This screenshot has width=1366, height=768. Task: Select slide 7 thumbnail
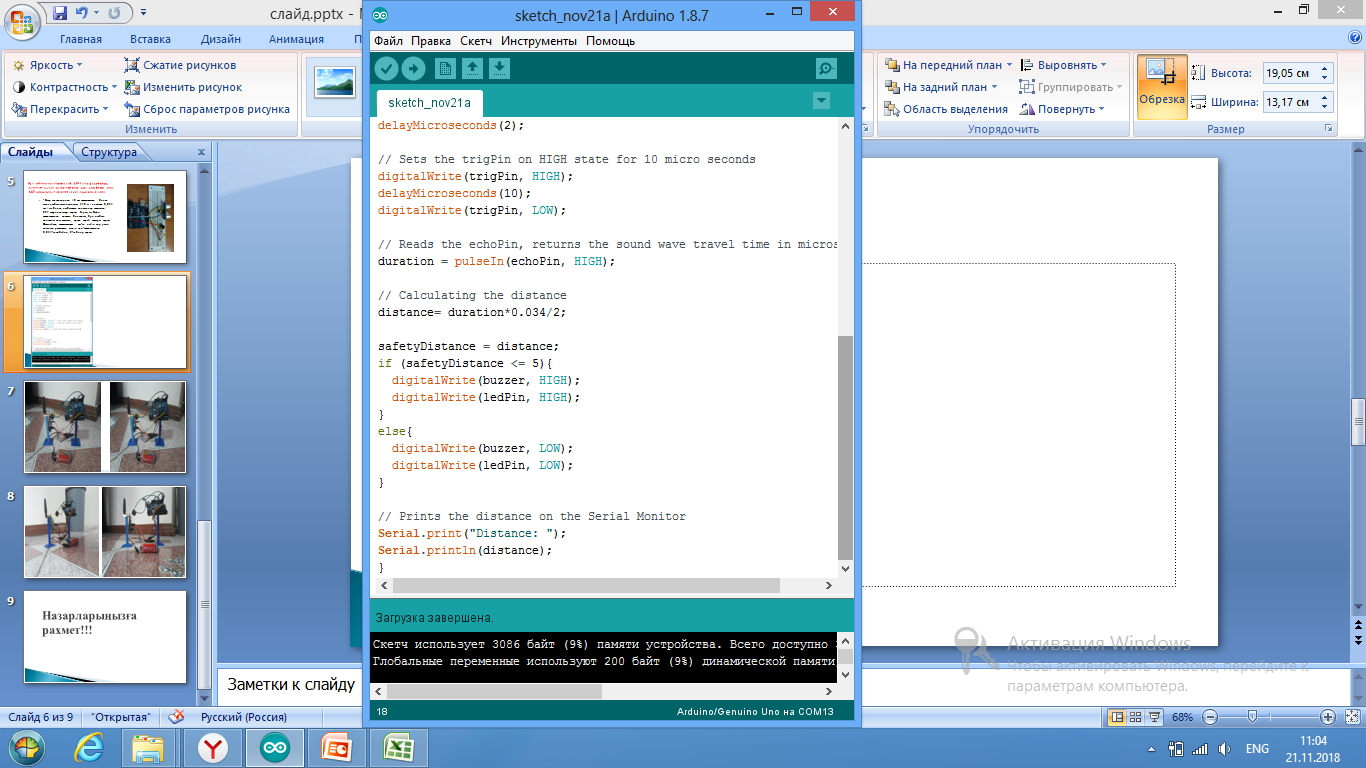[105, 427]
